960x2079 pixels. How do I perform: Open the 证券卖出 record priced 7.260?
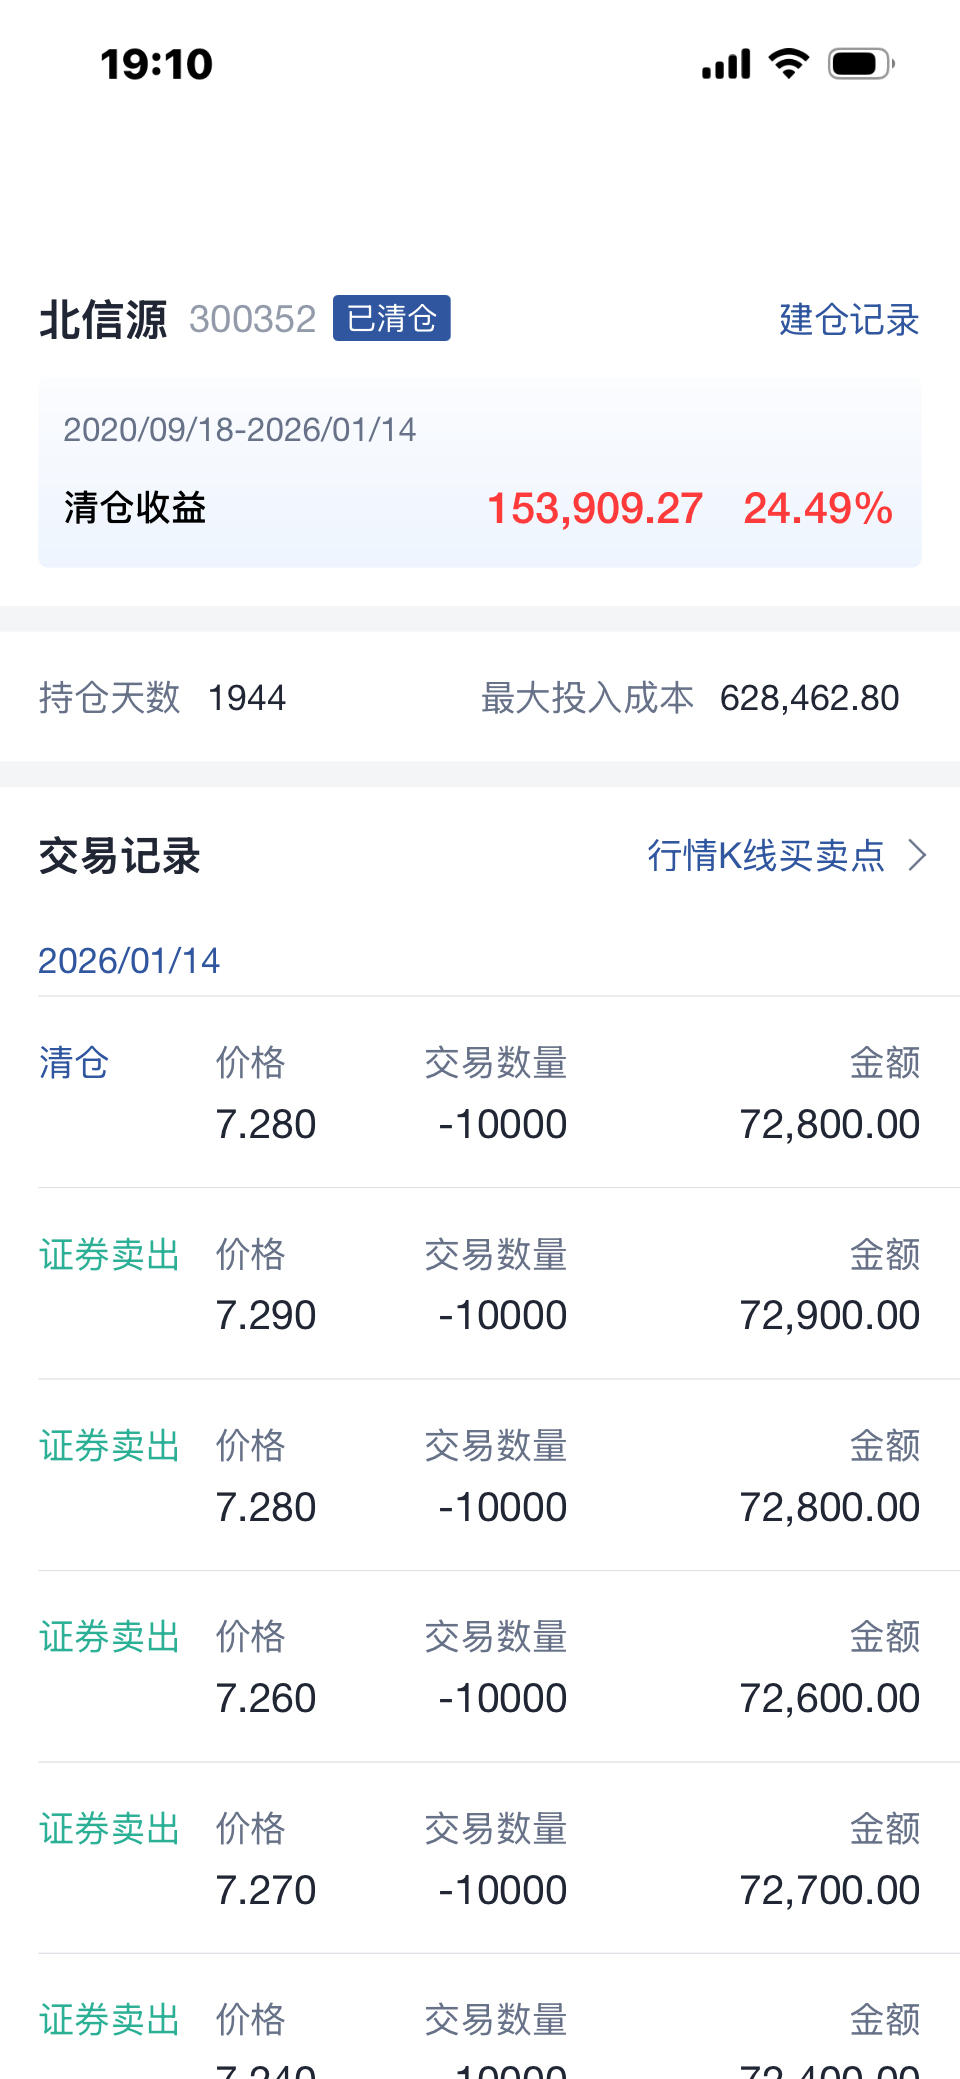[x=480, y=1667]
